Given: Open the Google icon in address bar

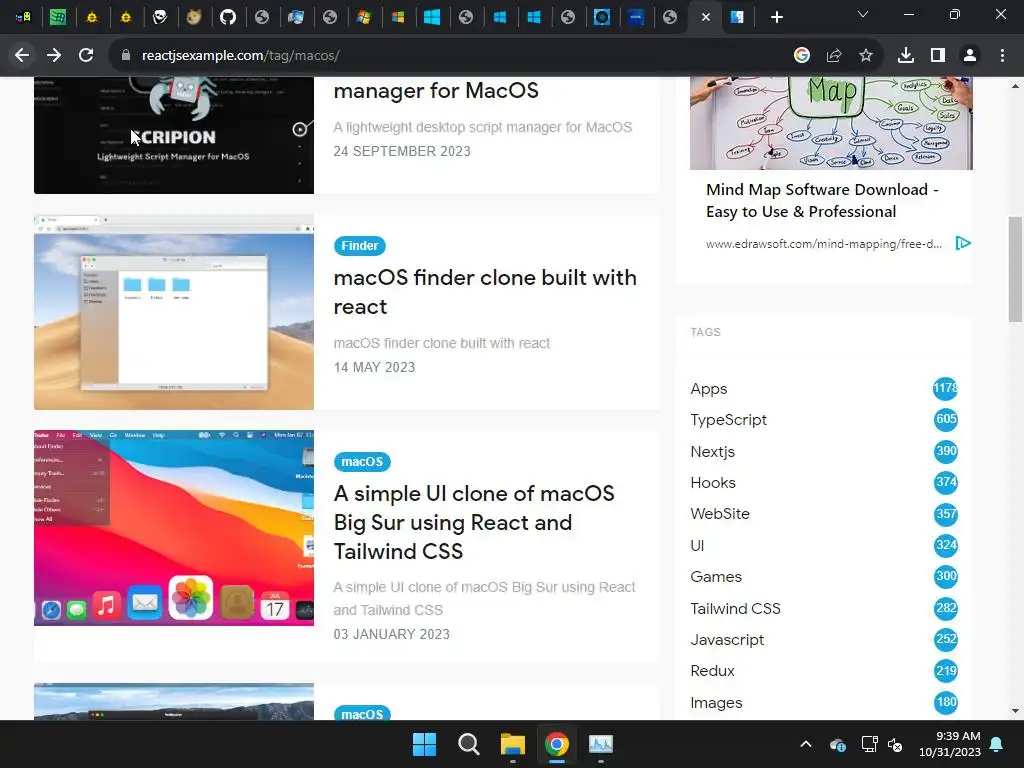Looking at the screenshot, I should [802, 56].
